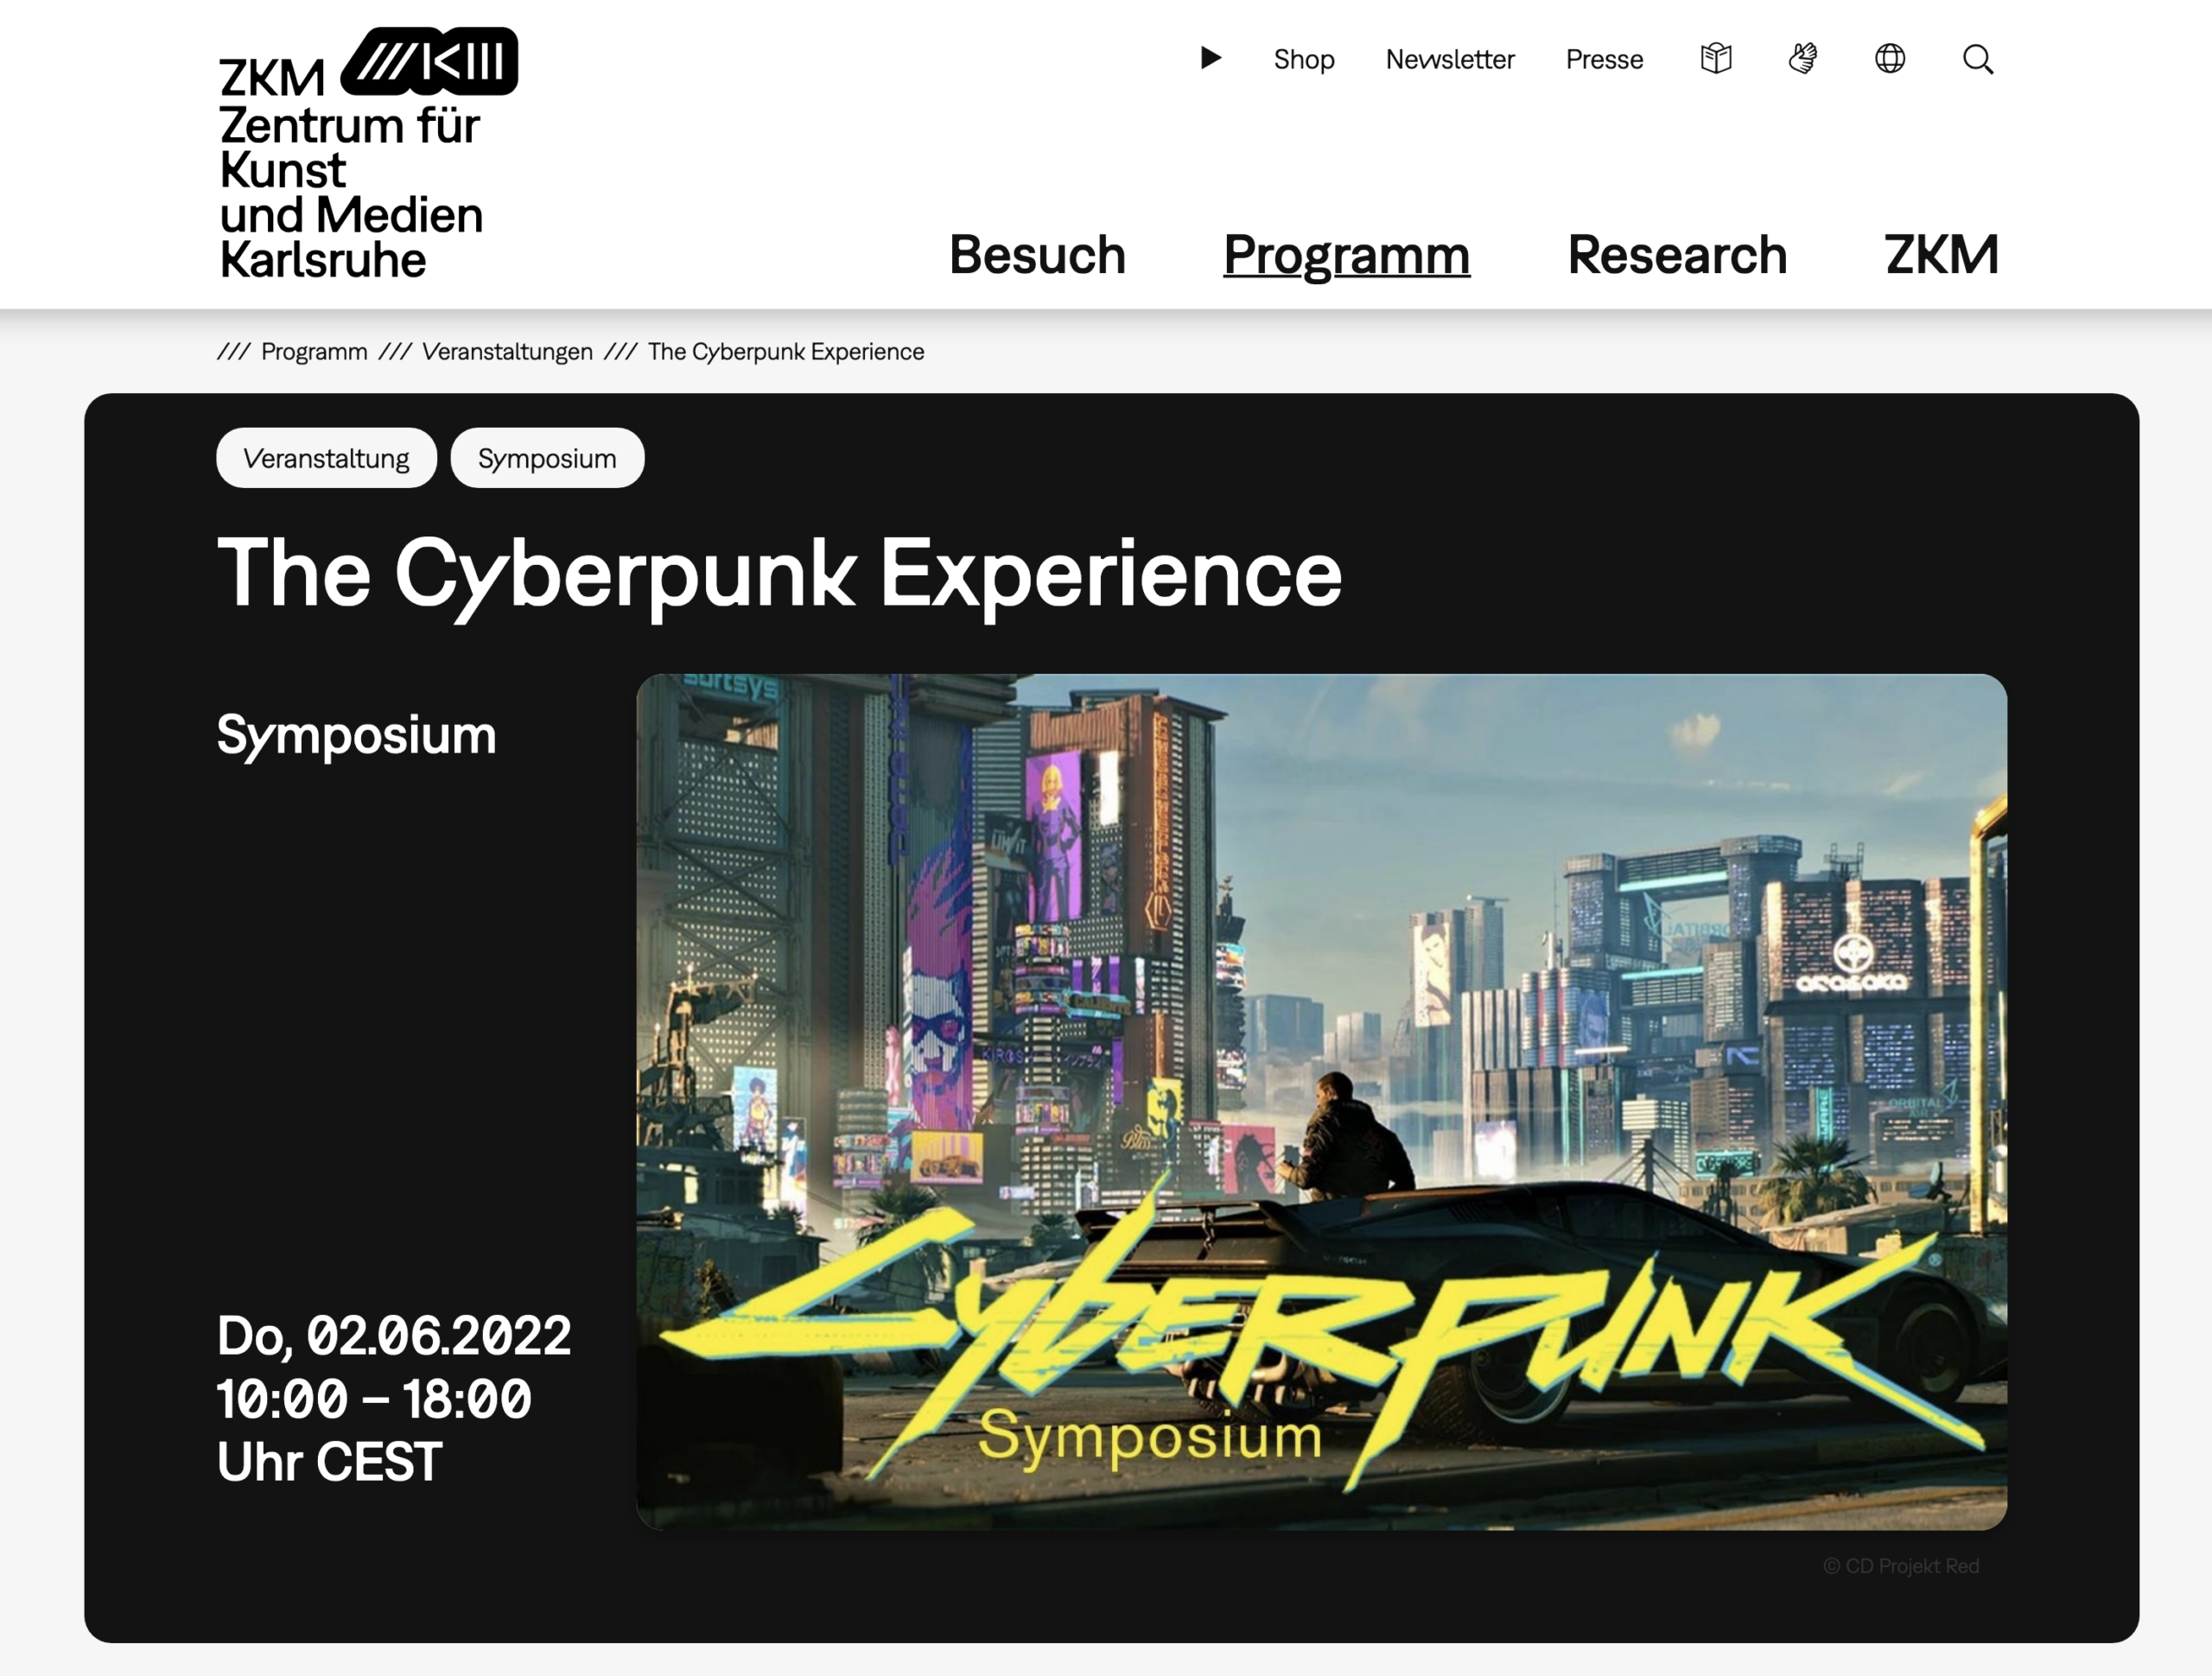Open the Newsletter link
2212x1676 pixels.
click(x=1449, y=59)
